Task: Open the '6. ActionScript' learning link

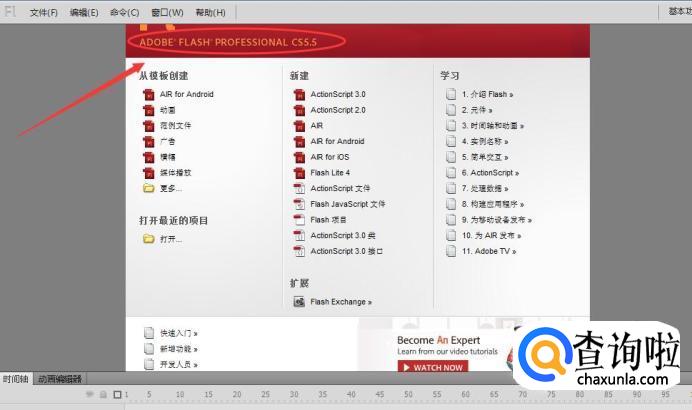Action: [x=490, y=173]
